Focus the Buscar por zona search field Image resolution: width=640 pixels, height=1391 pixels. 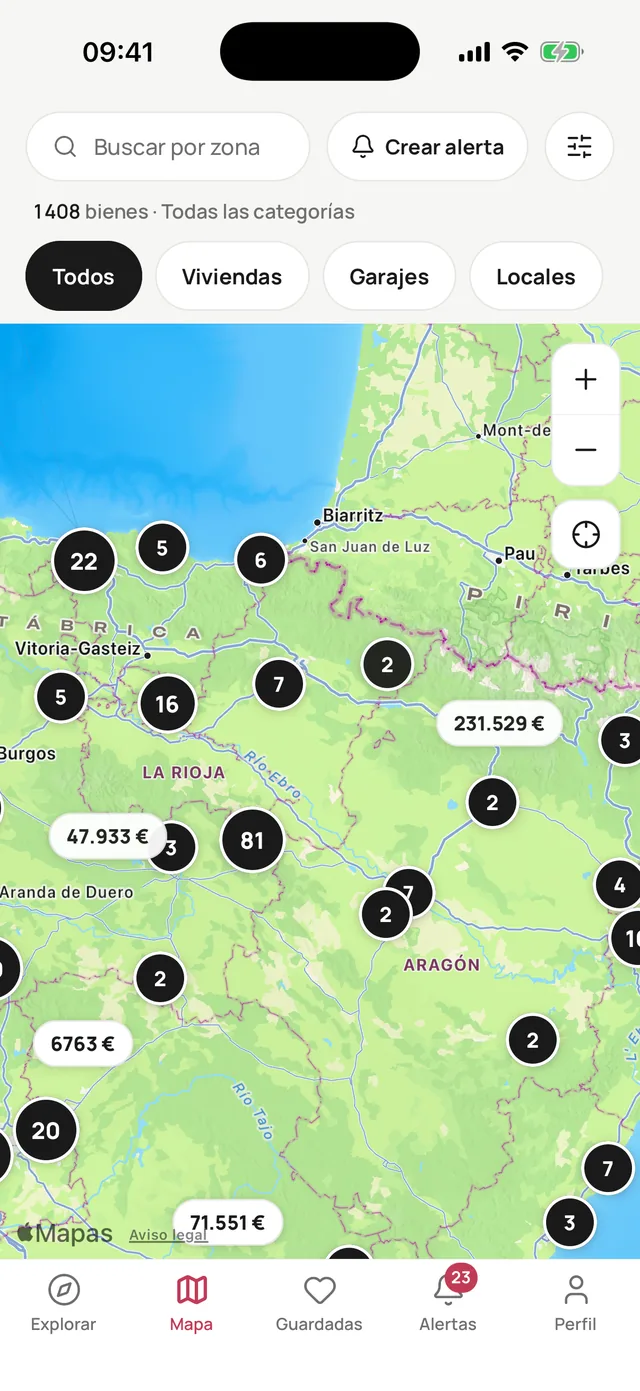[x=168, y=147]
